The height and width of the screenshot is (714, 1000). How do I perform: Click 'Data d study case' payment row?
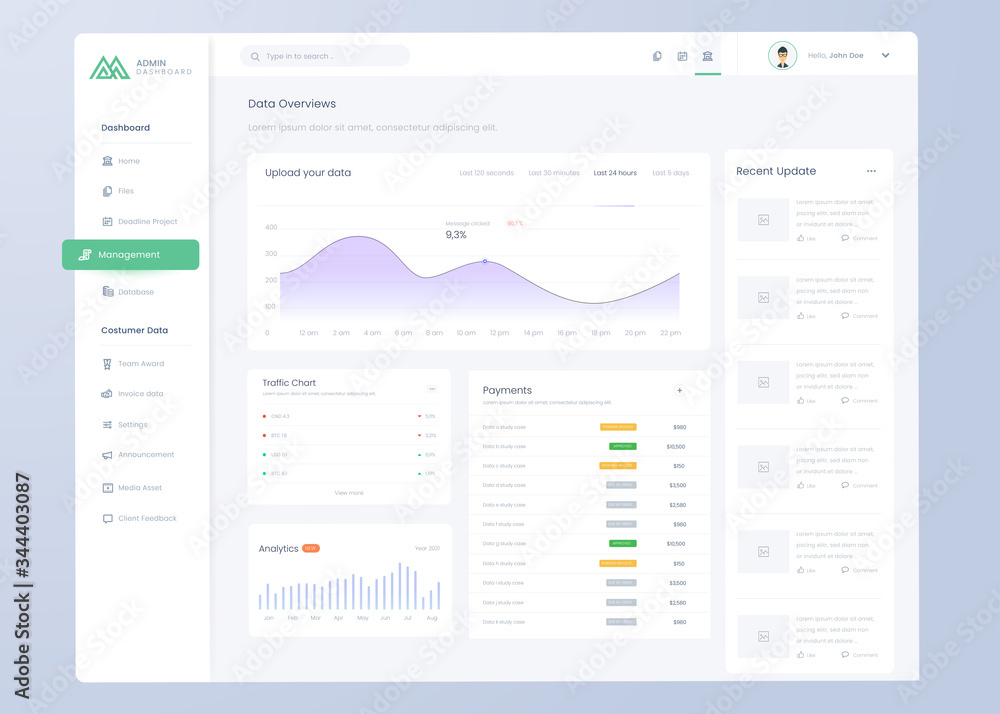(589, 485)
